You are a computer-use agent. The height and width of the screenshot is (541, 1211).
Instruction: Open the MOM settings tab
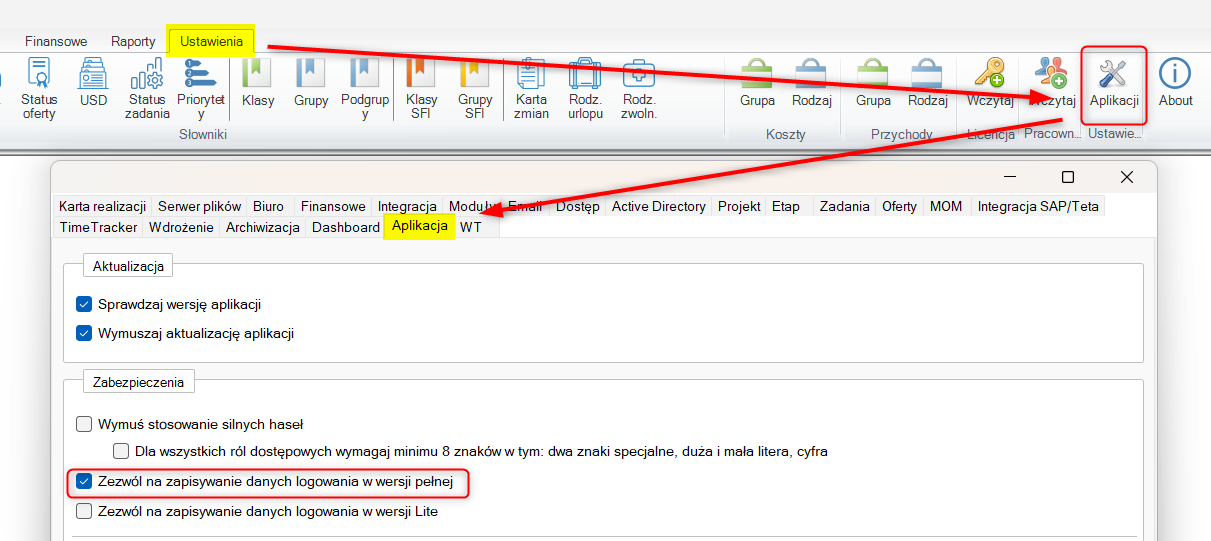946,206
